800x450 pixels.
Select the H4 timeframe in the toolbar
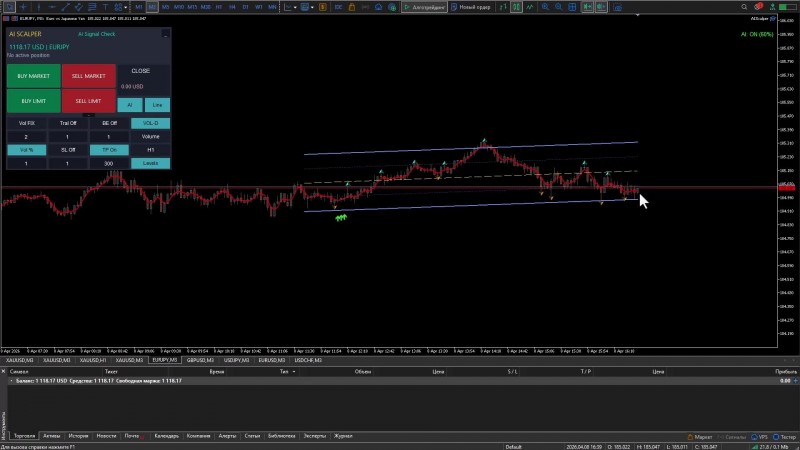pos(232,7)
